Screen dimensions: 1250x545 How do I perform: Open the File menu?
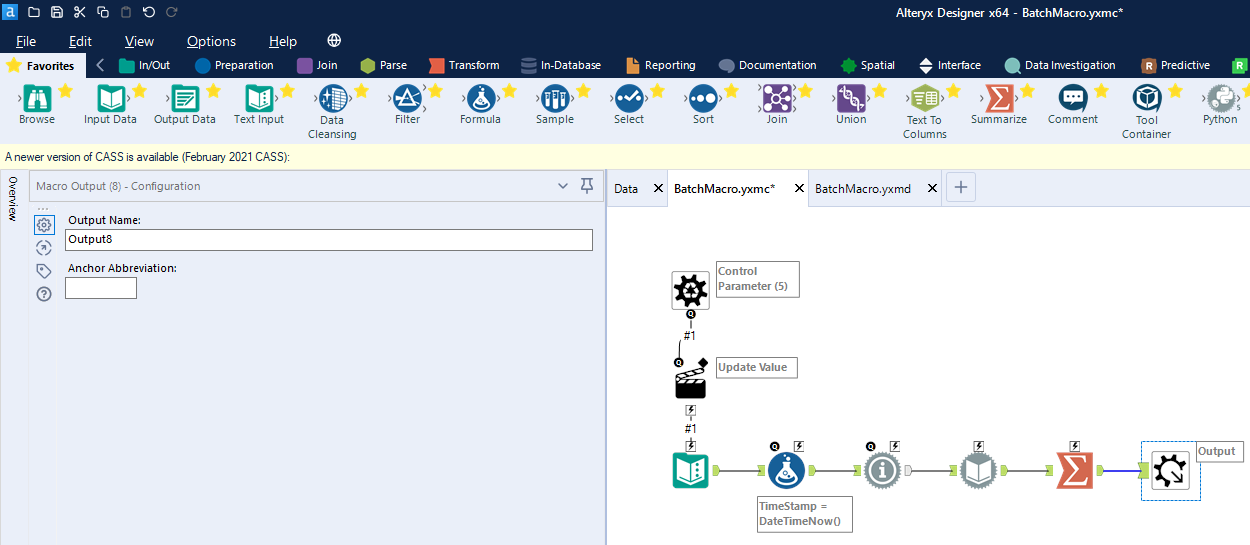tap(26, 41)
